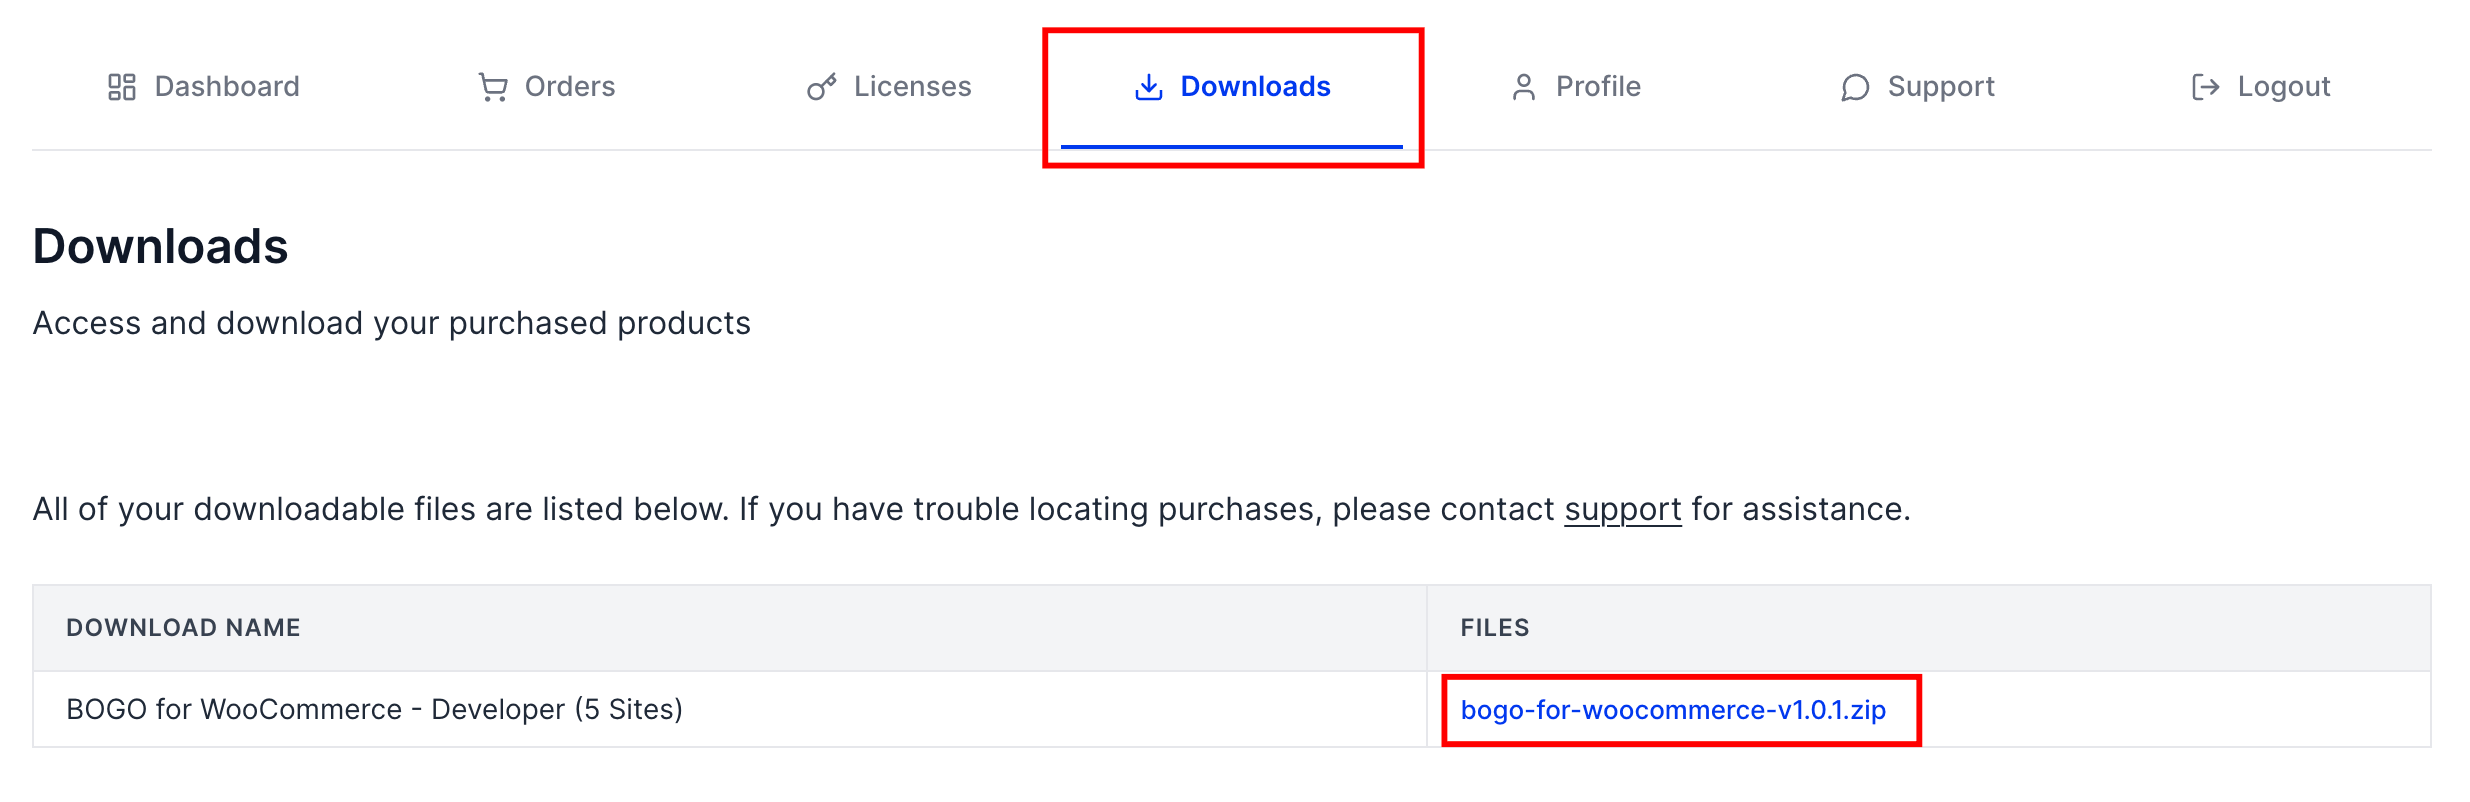Click the DOWNLOAD NAME column header
Viewport: 2470px width, 802px height.
[183, 628]
